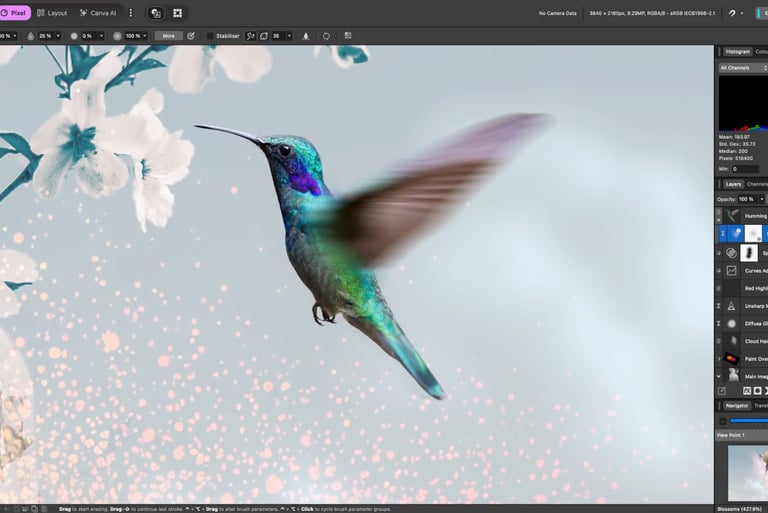Toggle visibility of Red Highlight layer
Screen dimensions: 768x513
pyautogui.click(x=719, y=288)
